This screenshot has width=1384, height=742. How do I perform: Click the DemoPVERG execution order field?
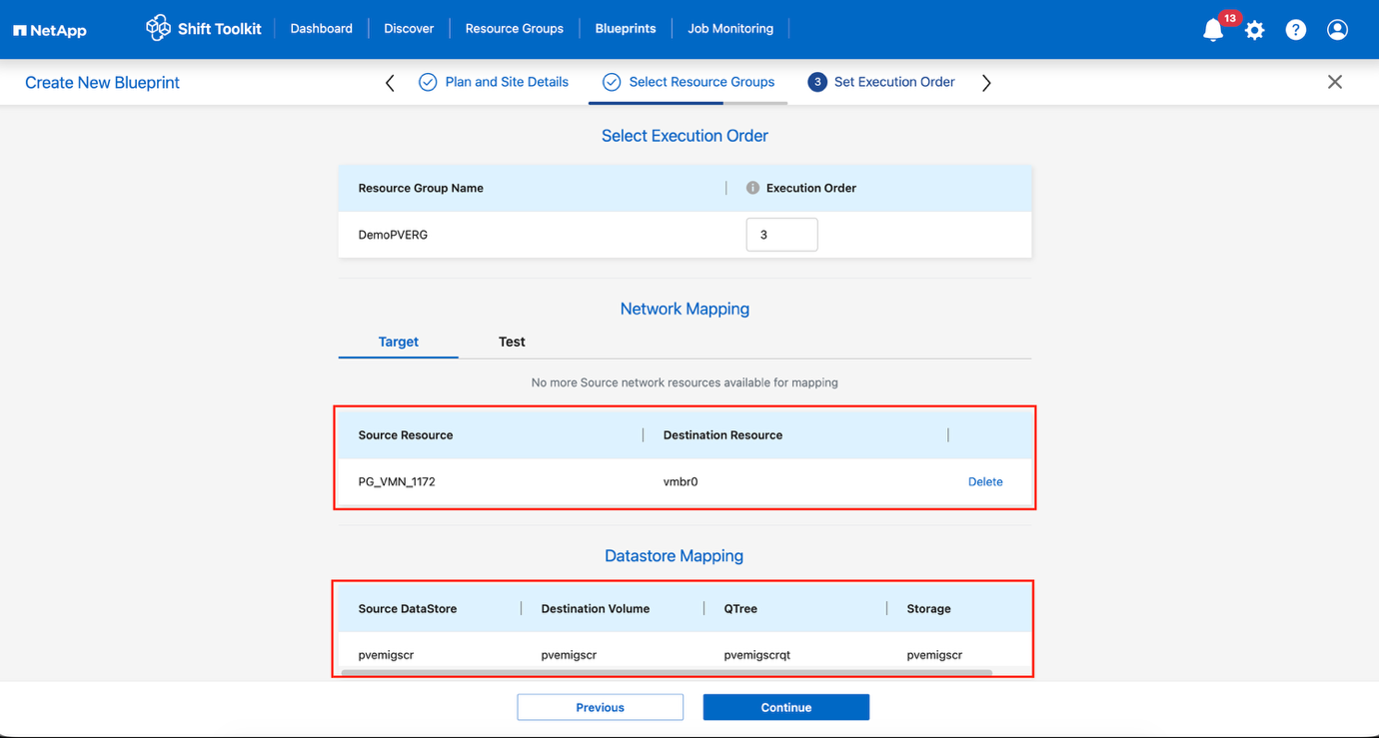[x=781, y=235]
